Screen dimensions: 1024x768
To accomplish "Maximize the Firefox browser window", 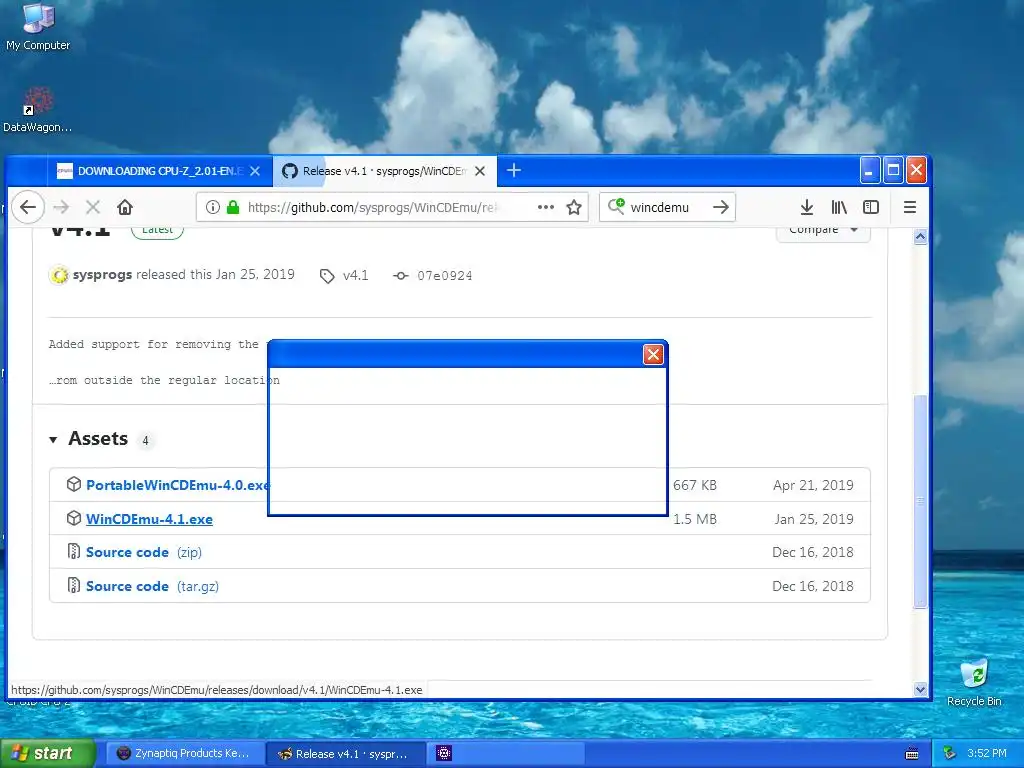I will click(x=893, y=171).
